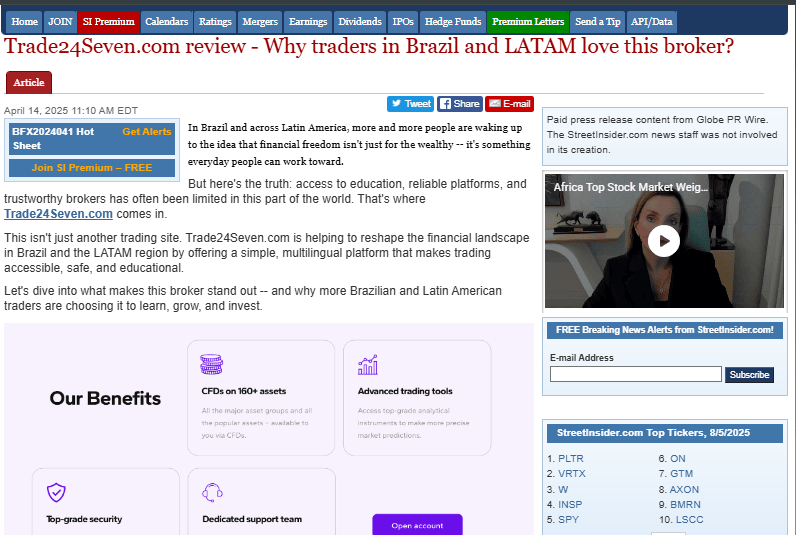Select the Article tab
Screen dimensions: 796x535
[29, 83]
